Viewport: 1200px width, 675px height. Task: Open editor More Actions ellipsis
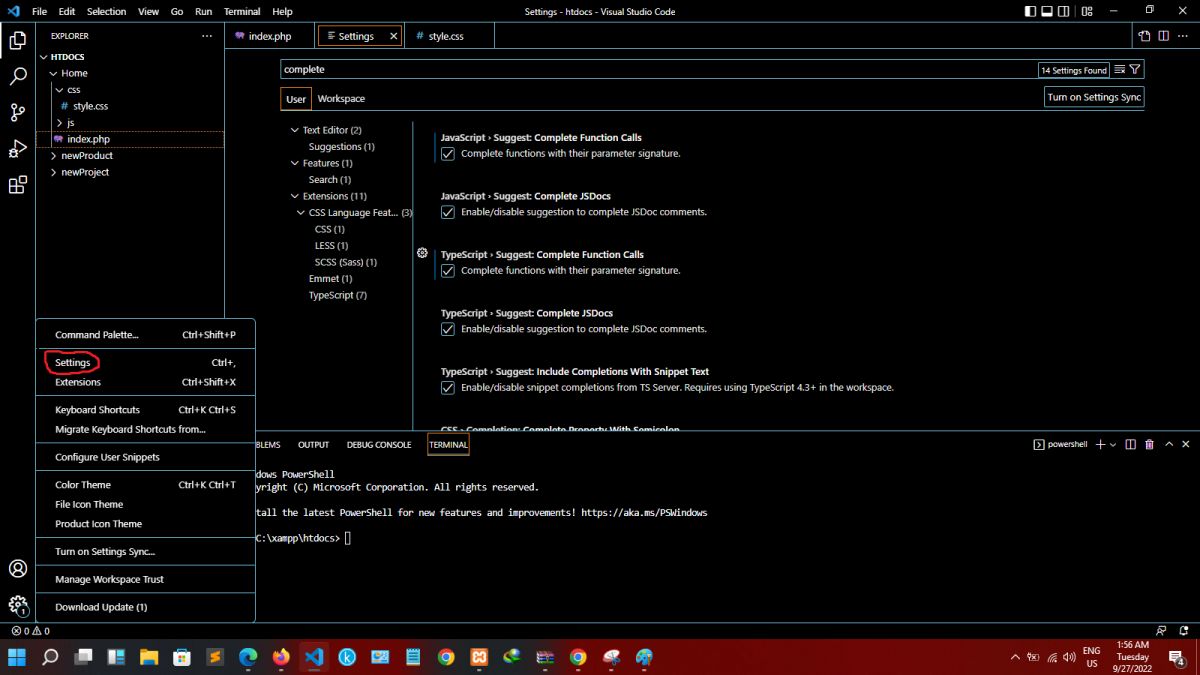click(x=1183, y=36)
